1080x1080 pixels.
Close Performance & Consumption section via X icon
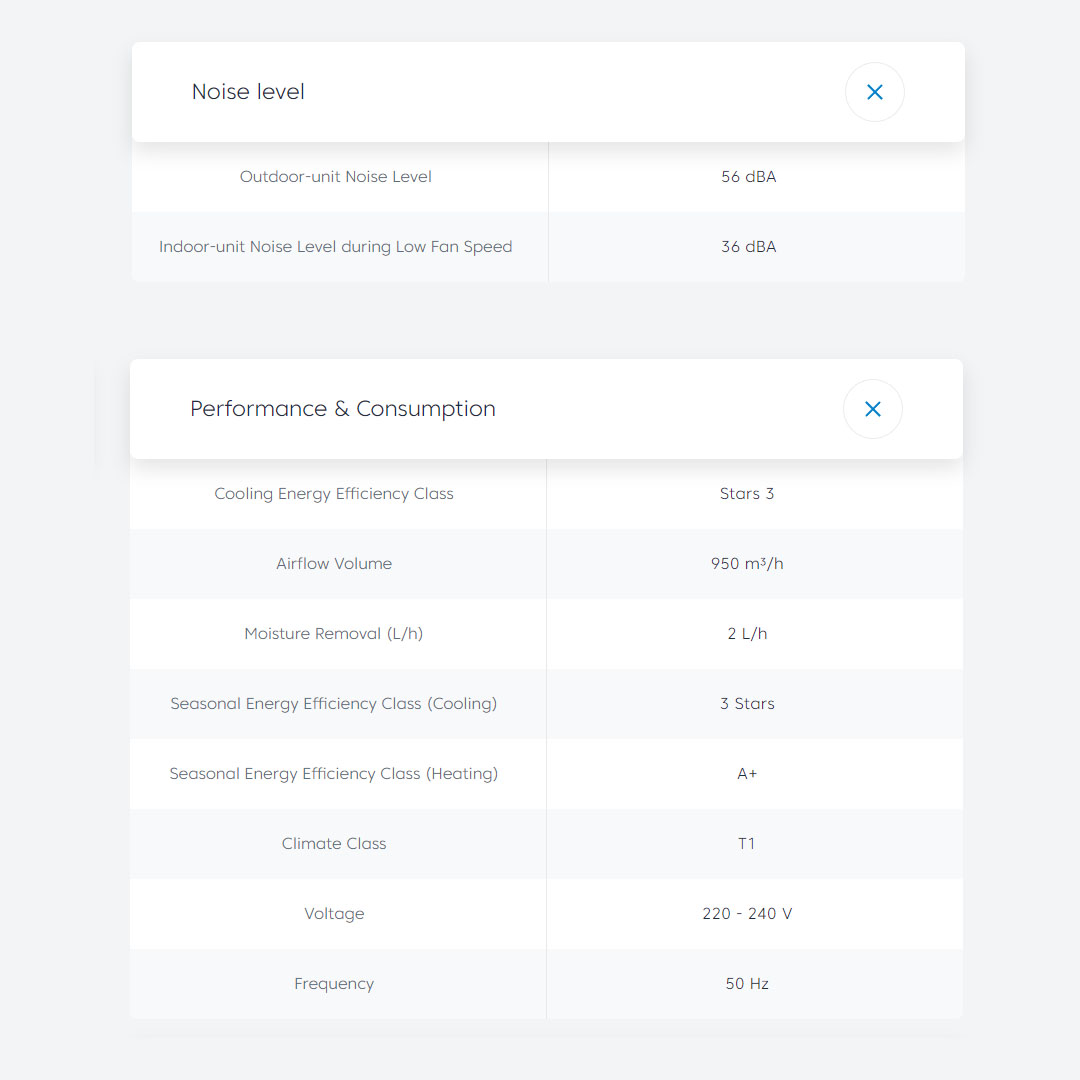coord(872,409)
